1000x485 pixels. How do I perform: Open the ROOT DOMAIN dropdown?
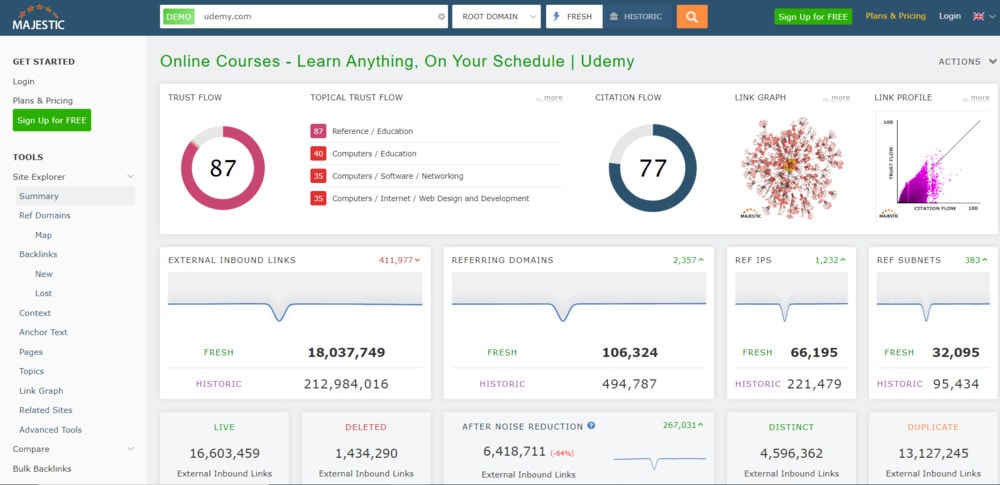(496, 17)
